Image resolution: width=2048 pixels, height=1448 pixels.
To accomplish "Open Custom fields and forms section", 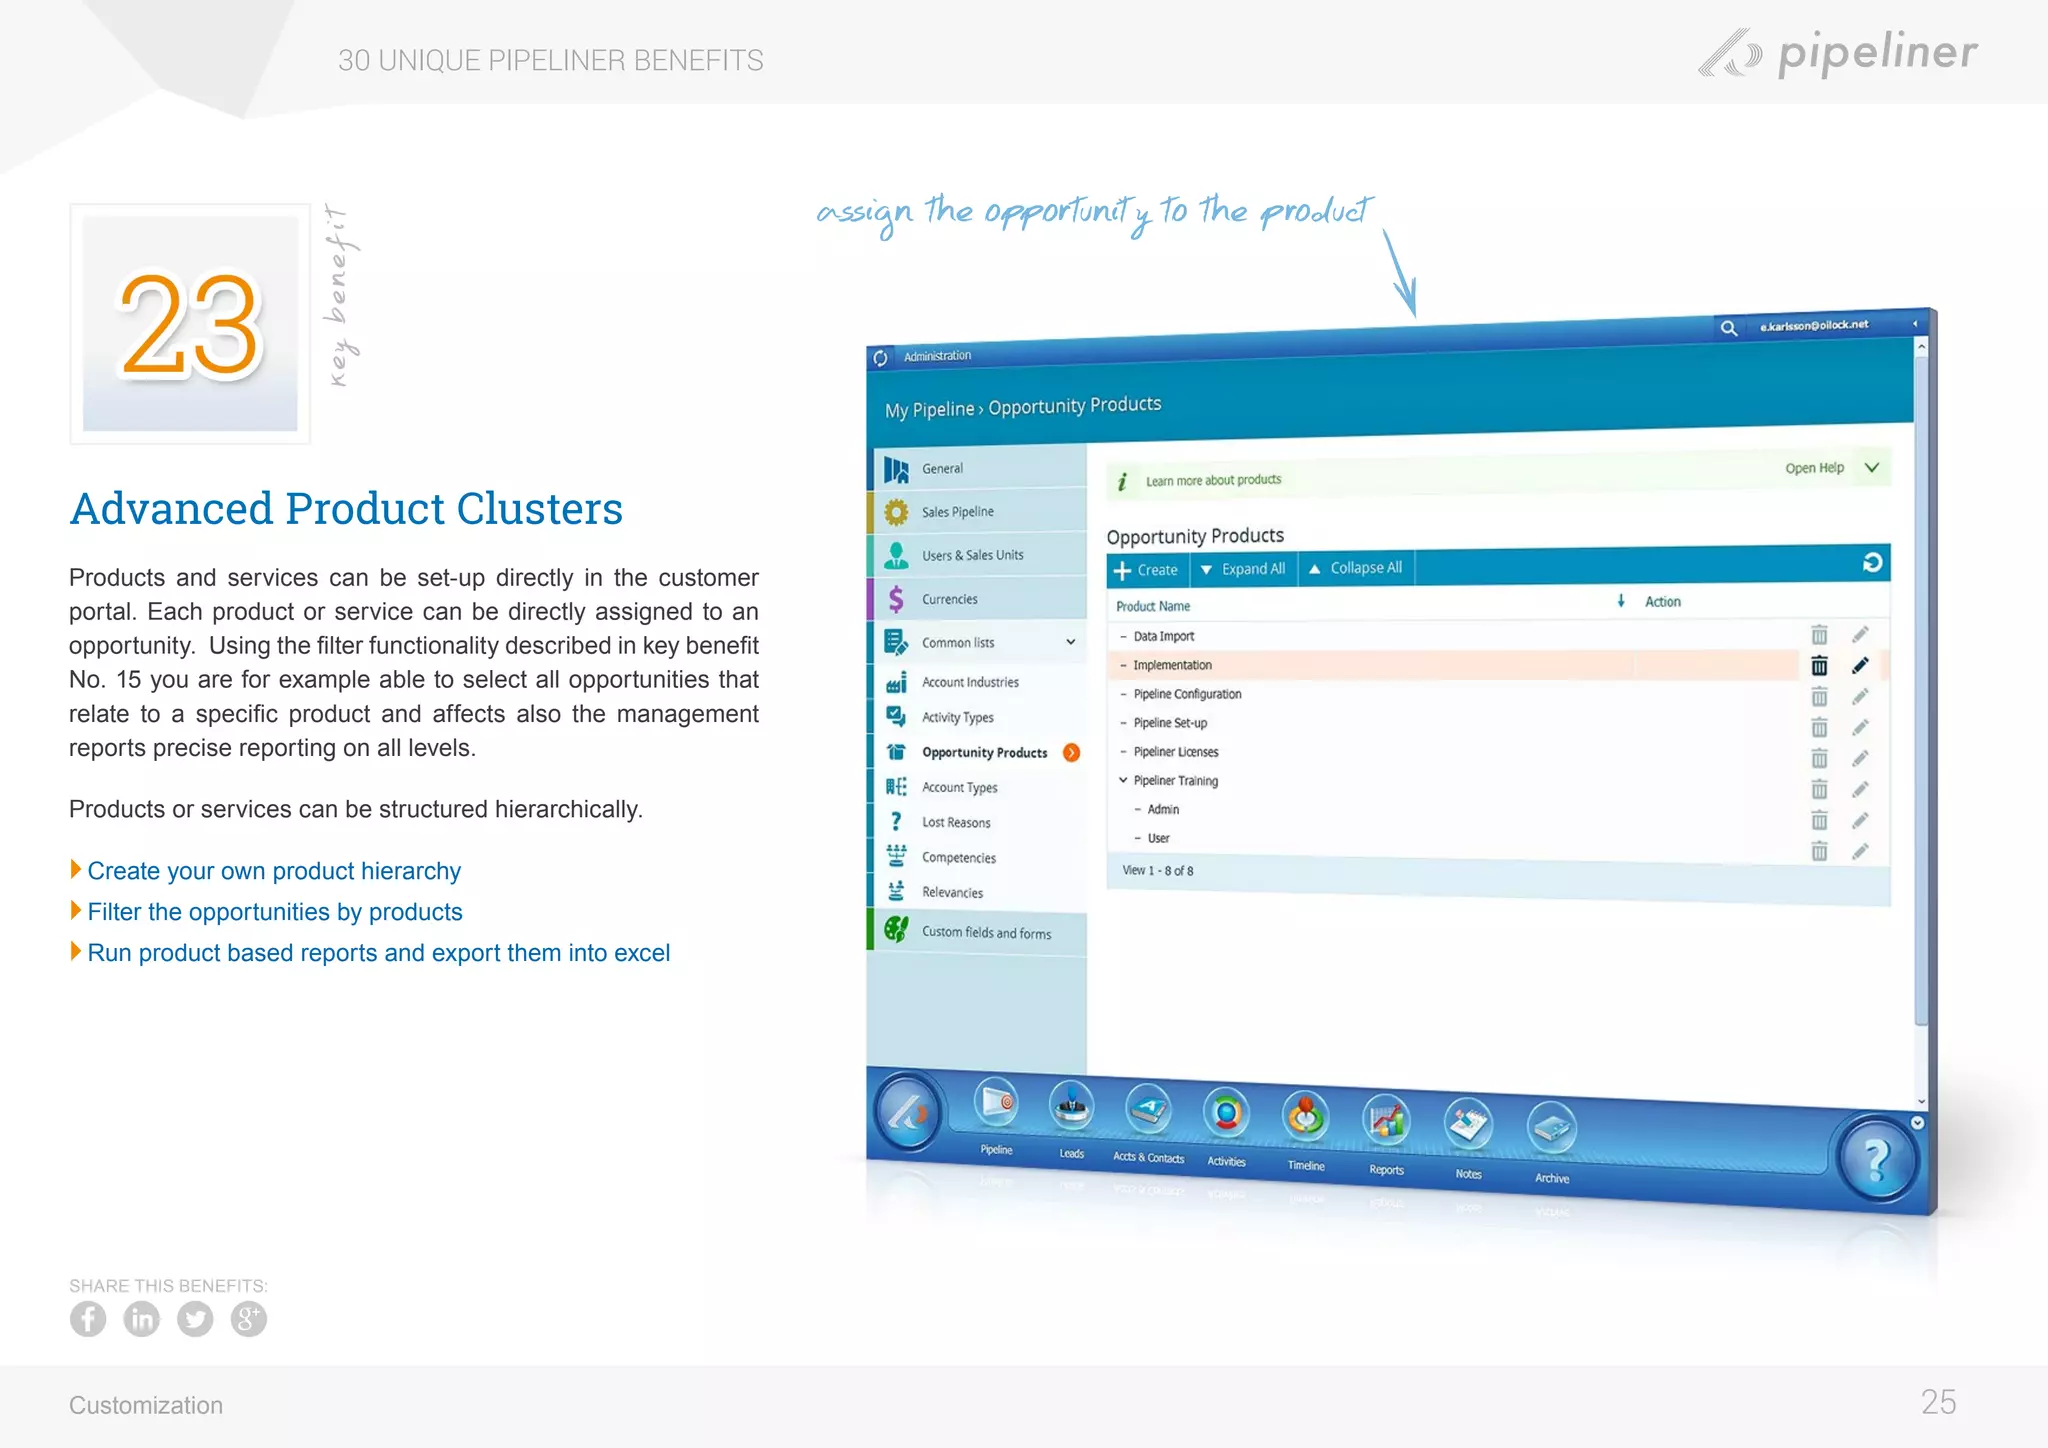I will tap(978, 932).
